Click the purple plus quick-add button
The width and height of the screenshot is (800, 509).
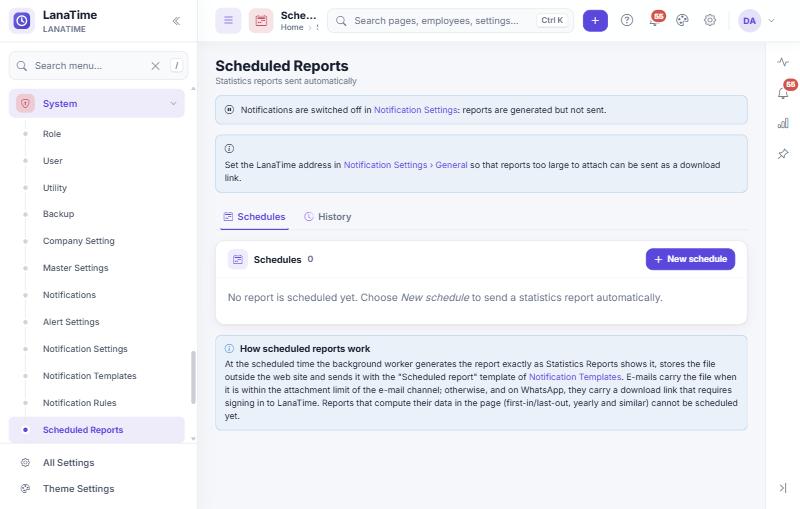[595, 21]
